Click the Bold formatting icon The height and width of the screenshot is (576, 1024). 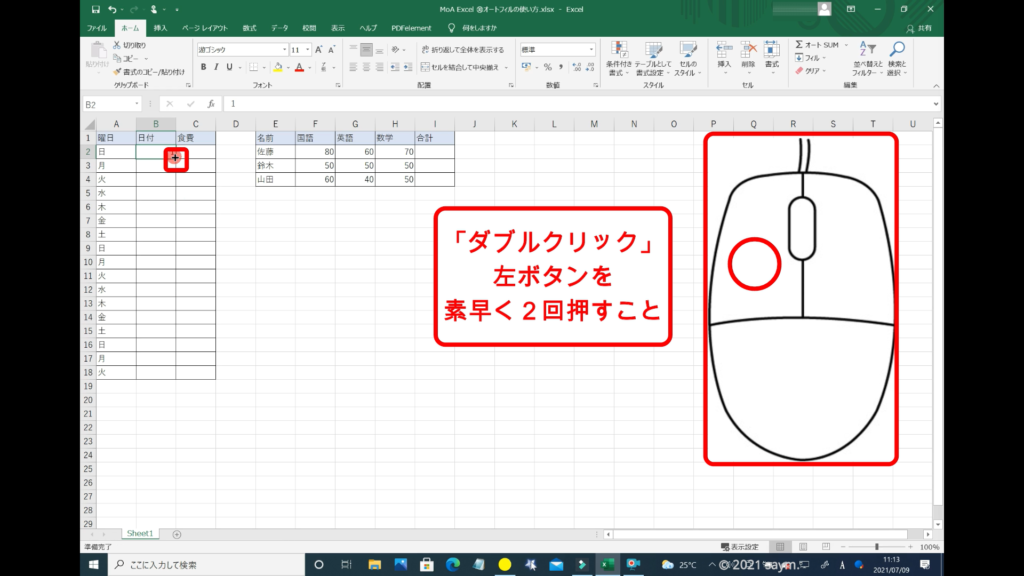tap(203, 67)
